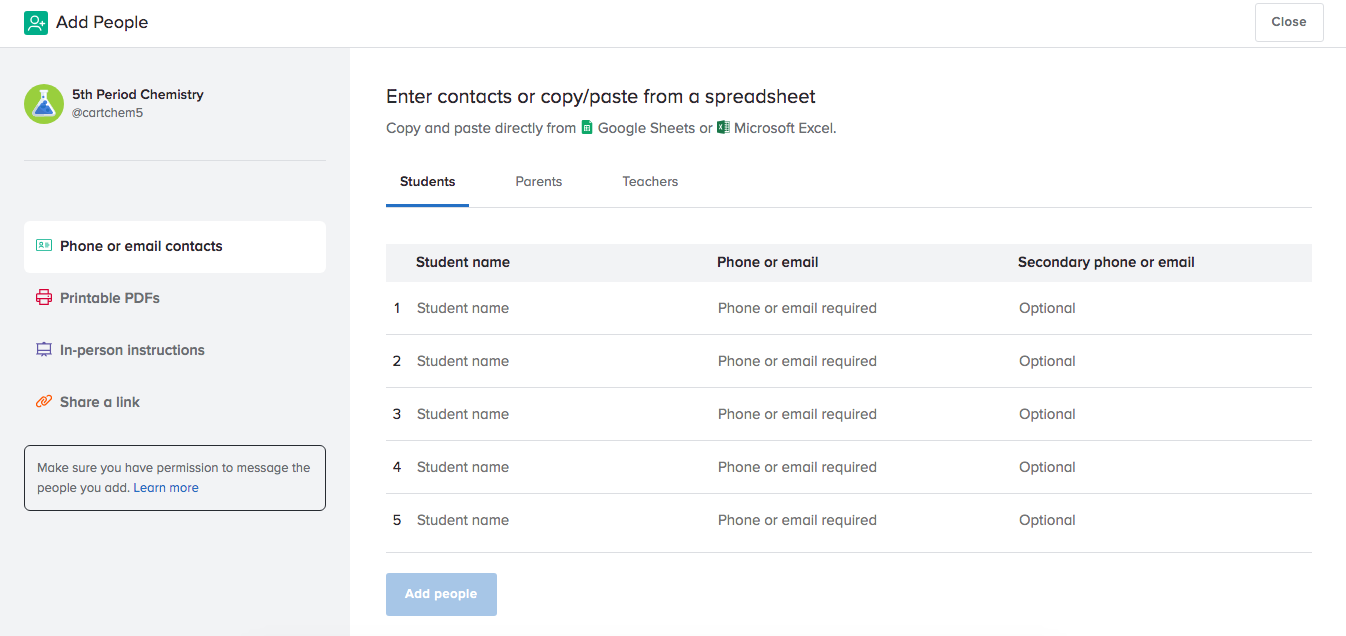Viewport: 1346px width, 636px height.
Task: Follow the Learn more link
Action: pos(166,488)
